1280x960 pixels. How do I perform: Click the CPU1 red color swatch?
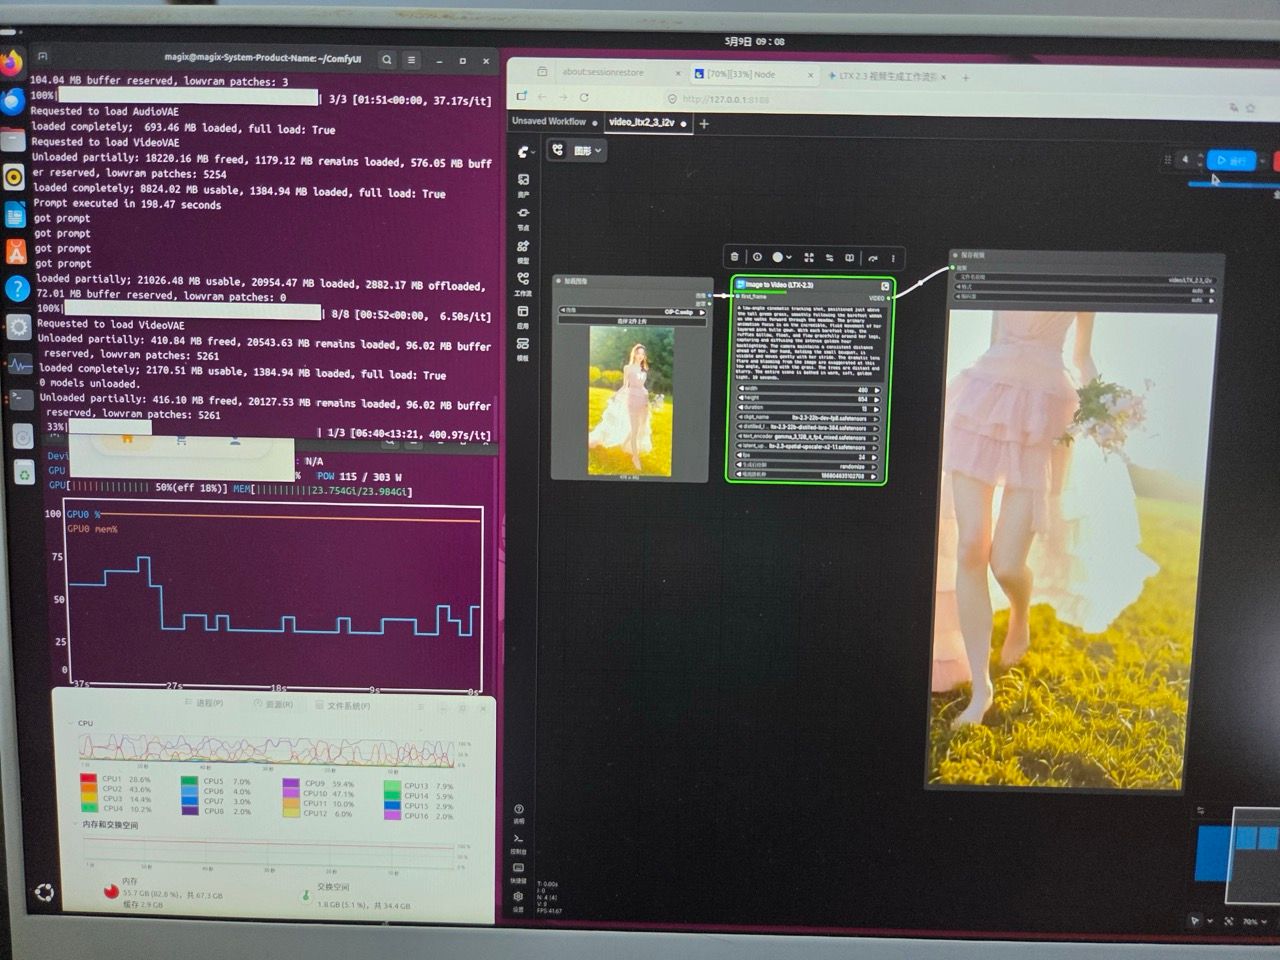pos(88,779)
